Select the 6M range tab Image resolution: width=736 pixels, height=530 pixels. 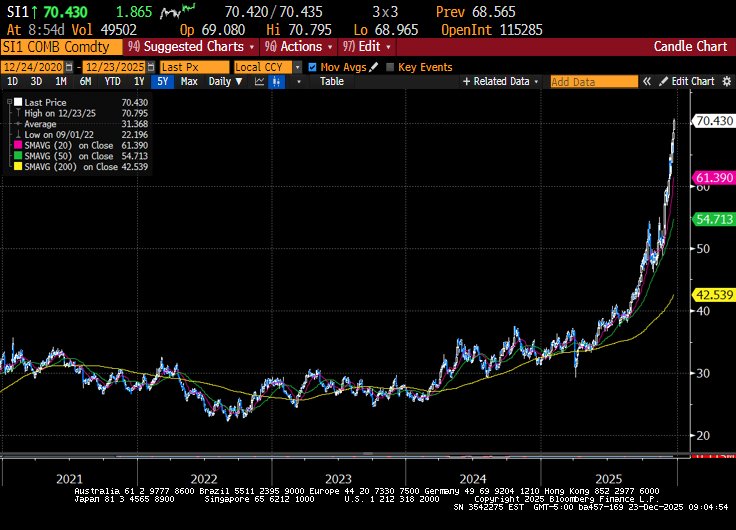tap(85, 82)
